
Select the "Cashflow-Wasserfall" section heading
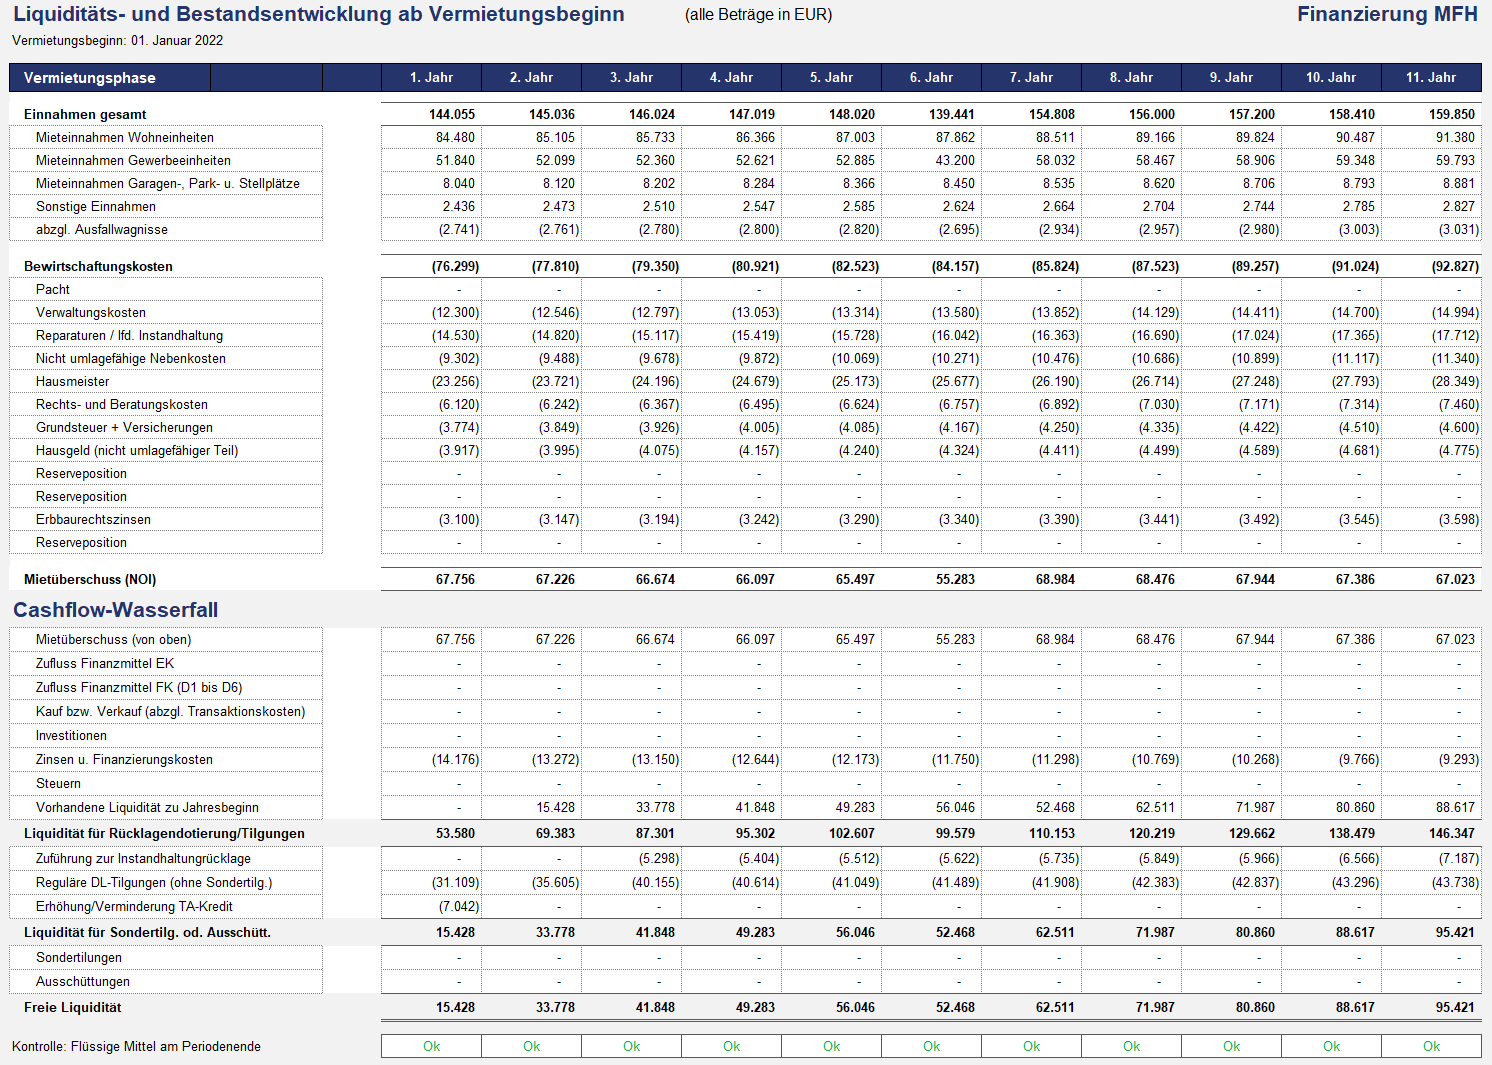pos(115,610)
